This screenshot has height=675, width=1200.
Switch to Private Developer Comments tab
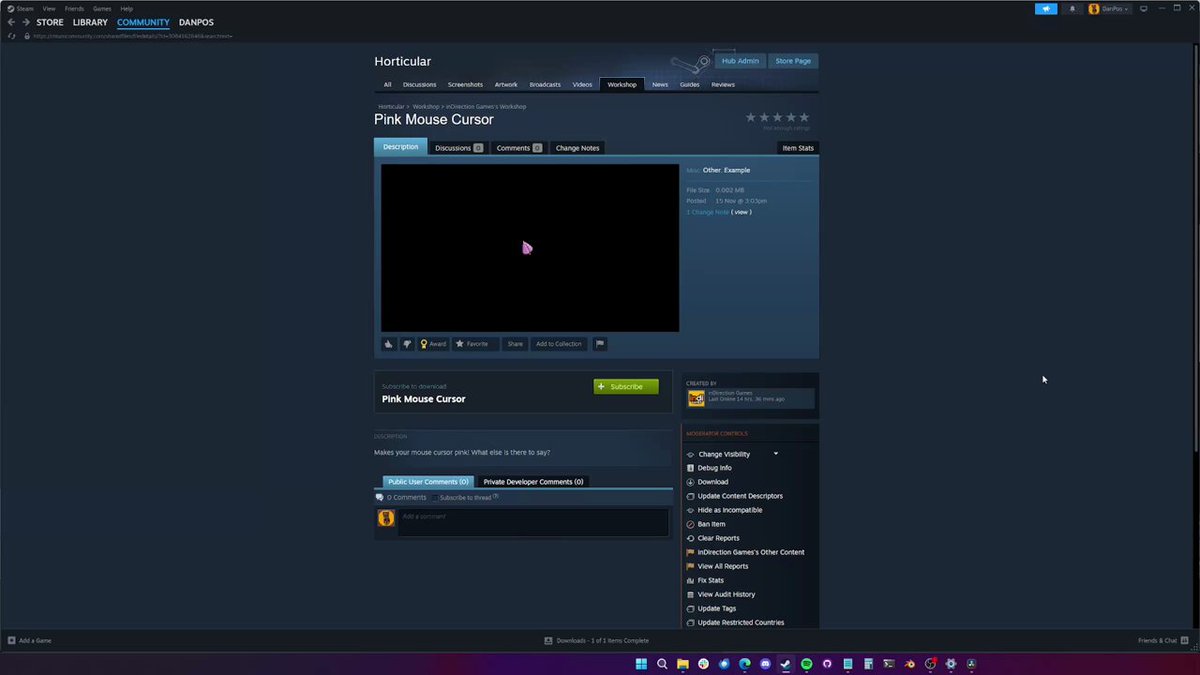533,482
